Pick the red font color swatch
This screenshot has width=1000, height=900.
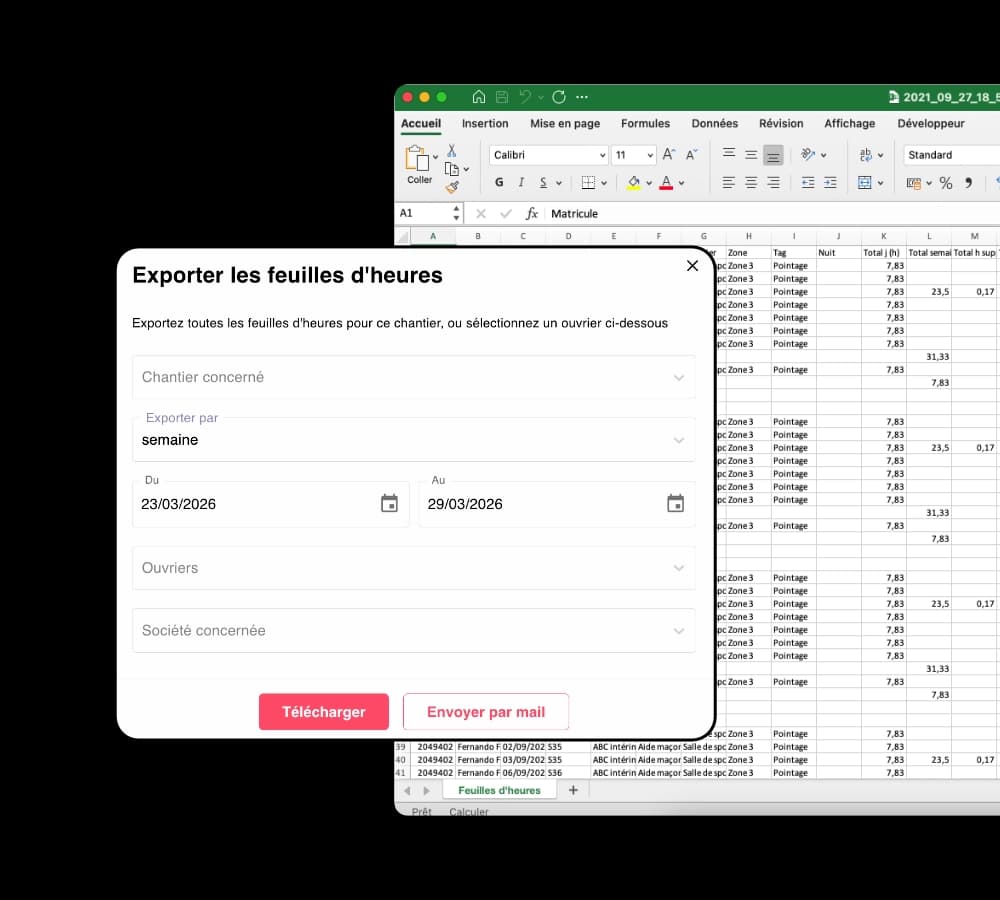point(666,182)
